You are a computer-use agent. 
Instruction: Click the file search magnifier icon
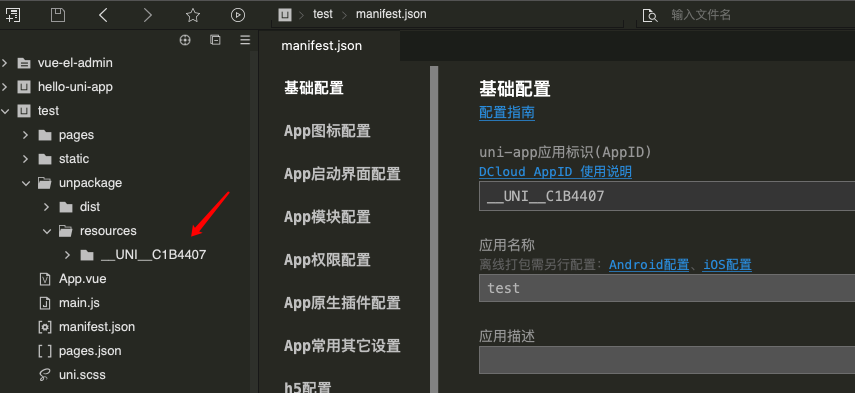[650, 15]
